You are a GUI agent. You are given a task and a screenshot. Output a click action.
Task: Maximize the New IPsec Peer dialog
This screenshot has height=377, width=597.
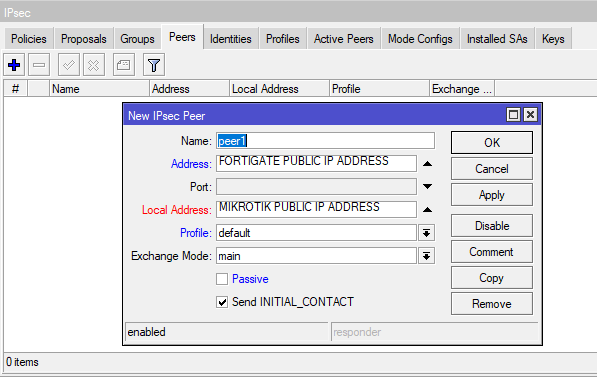coord(513,115)
